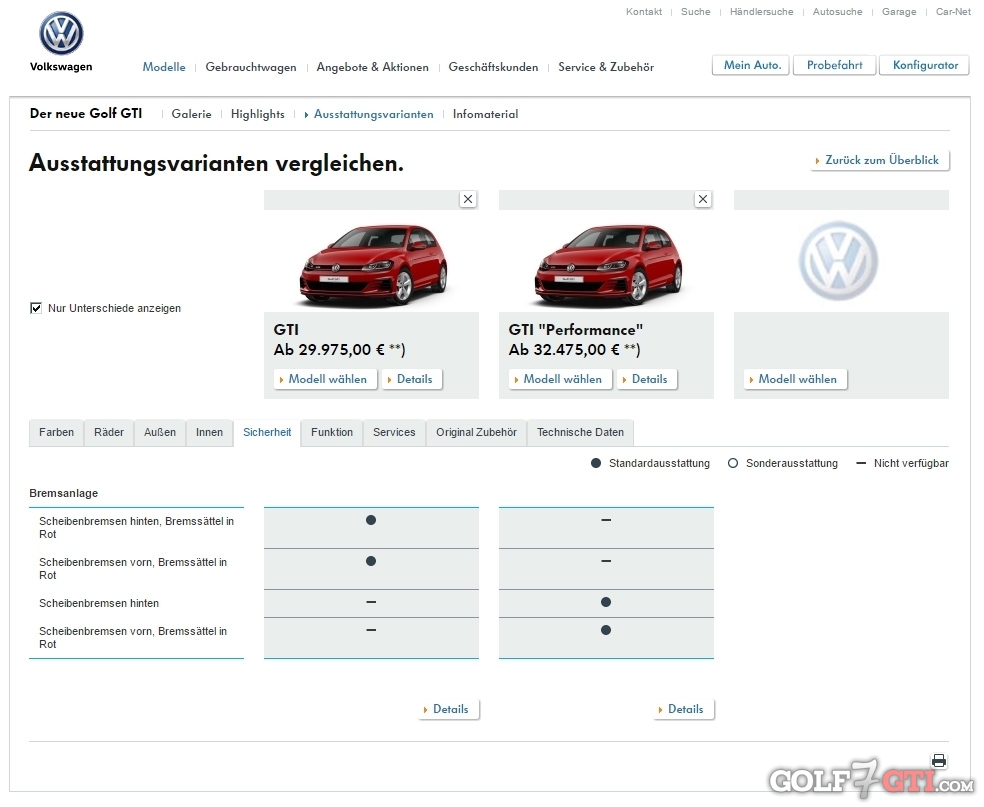The width and height of the screenshot is (984, 807).
Task: Select the Sicherheit tab
Action: click(267, 432)
